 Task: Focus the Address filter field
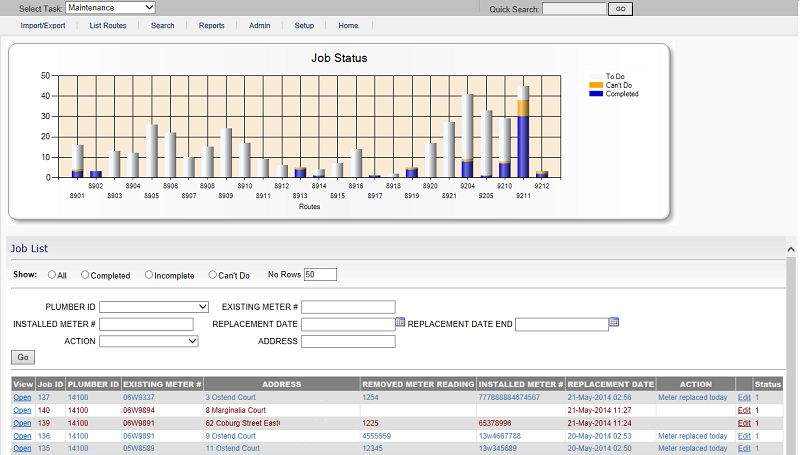pos(348,341)
